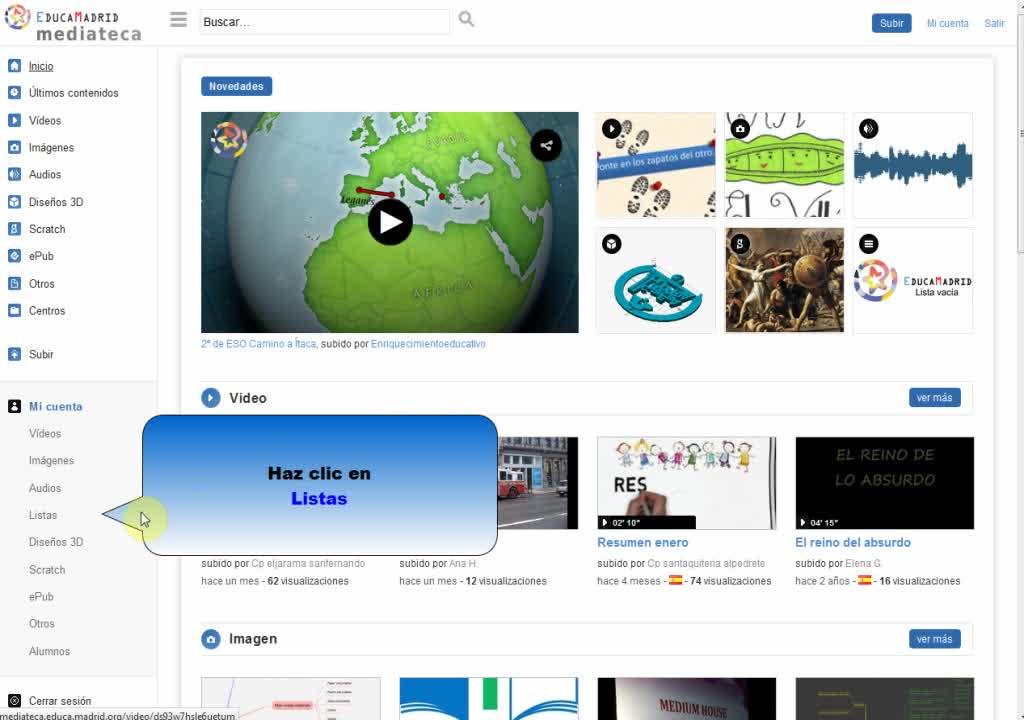The height and width of the screenshot is (720, 1024).
Task: Open the 'Resumen enero' video link
Action: point(642,543)
